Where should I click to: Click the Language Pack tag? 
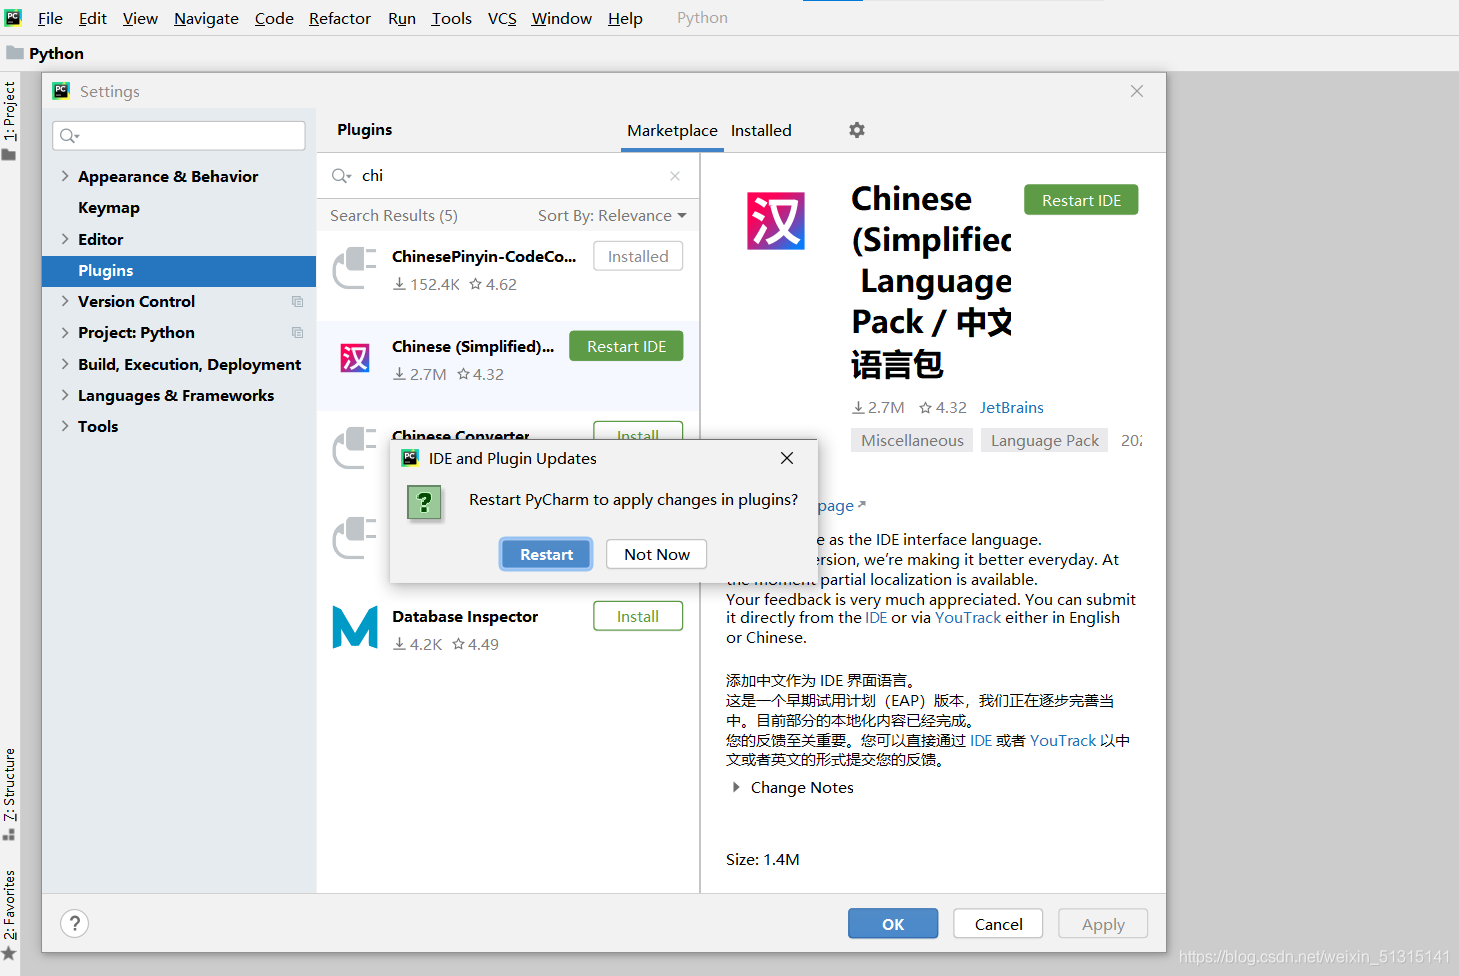[1044, 441]
